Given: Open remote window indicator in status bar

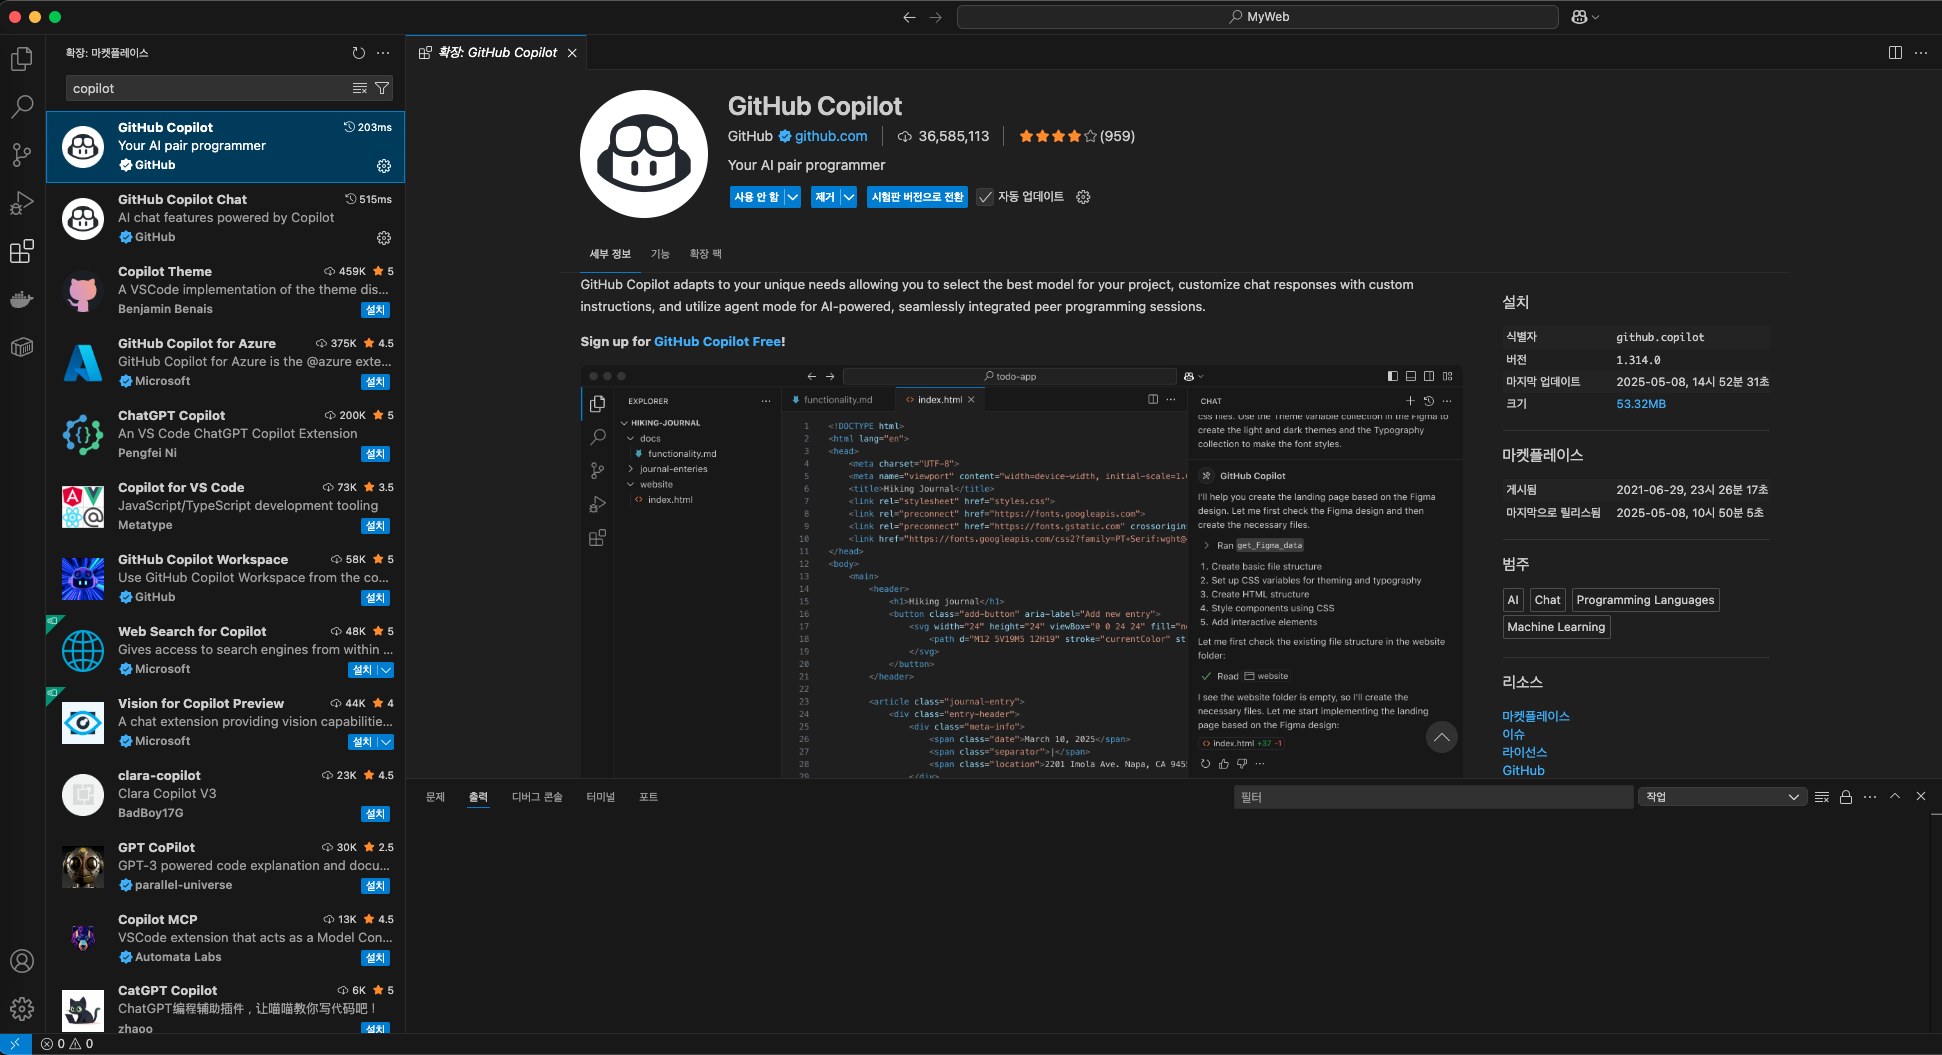Looking at the screenshot, I should coord(15,1044).
